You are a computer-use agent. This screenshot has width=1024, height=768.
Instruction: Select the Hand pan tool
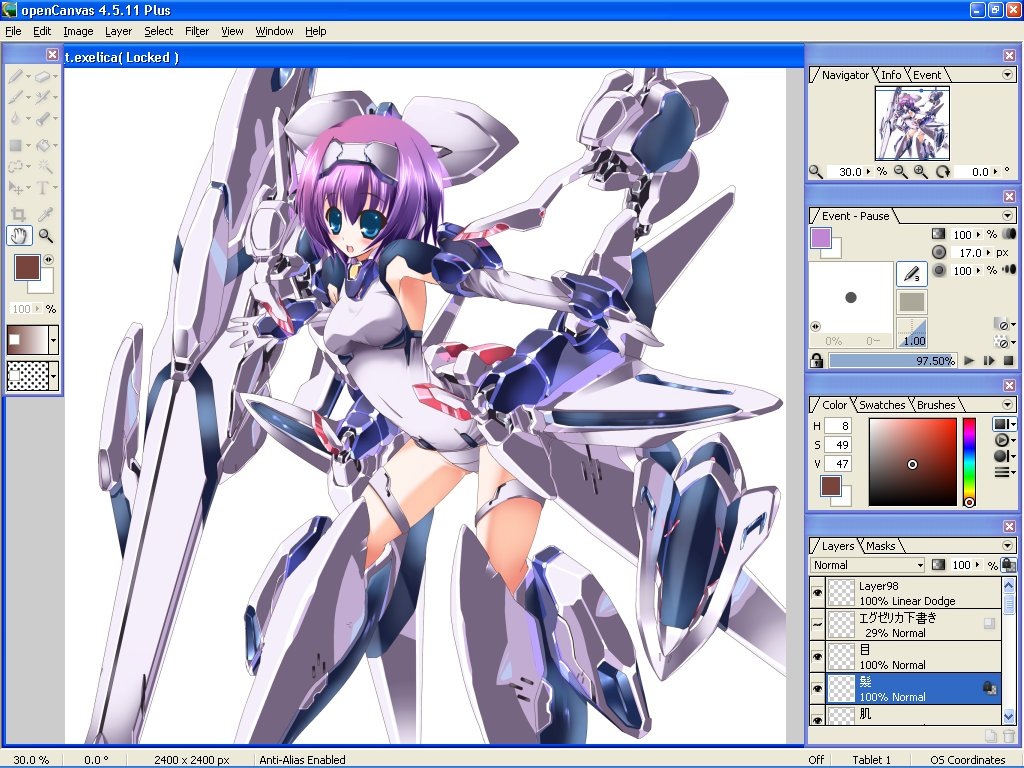19,235
